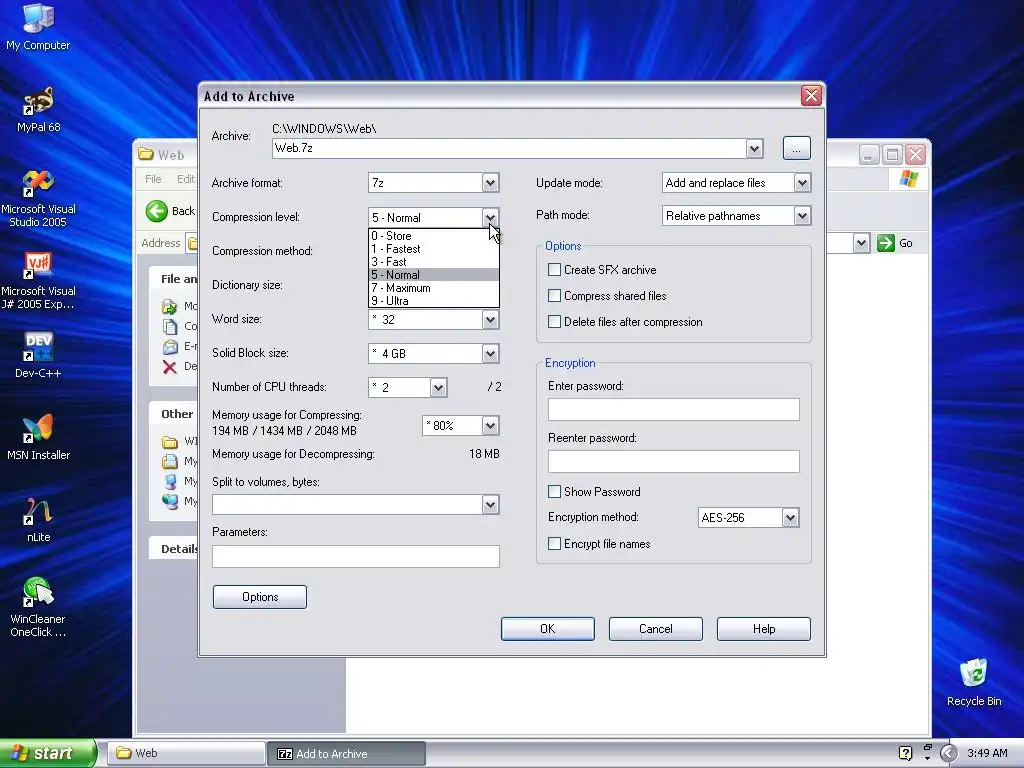Toggle the Show Password checkbox
The width and height of the screenshot is (1024, 768).
point(554,492)
